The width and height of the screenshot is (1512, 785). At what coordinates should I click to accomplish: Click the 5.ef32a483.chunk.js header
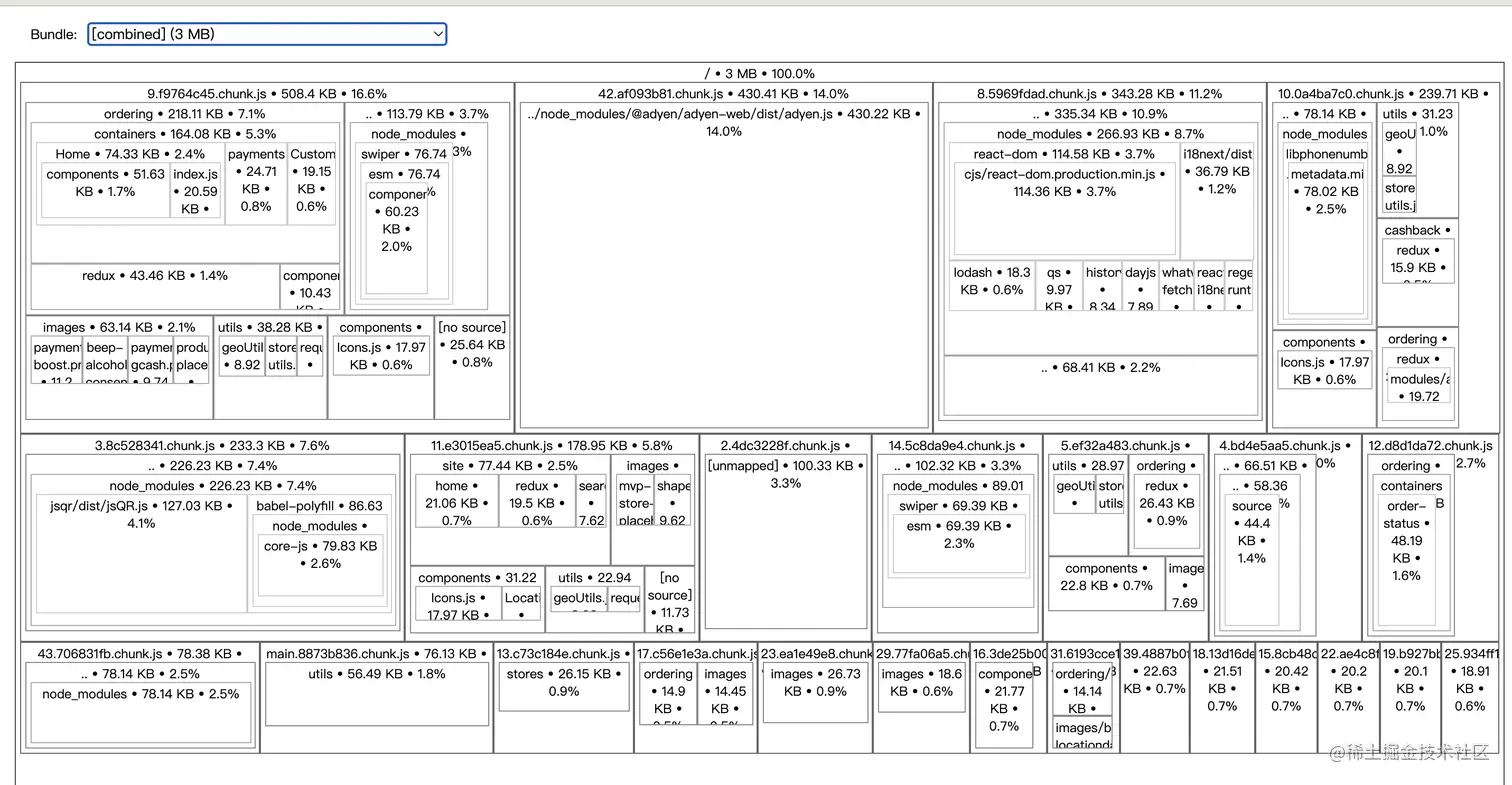(x=1125, y=445)
